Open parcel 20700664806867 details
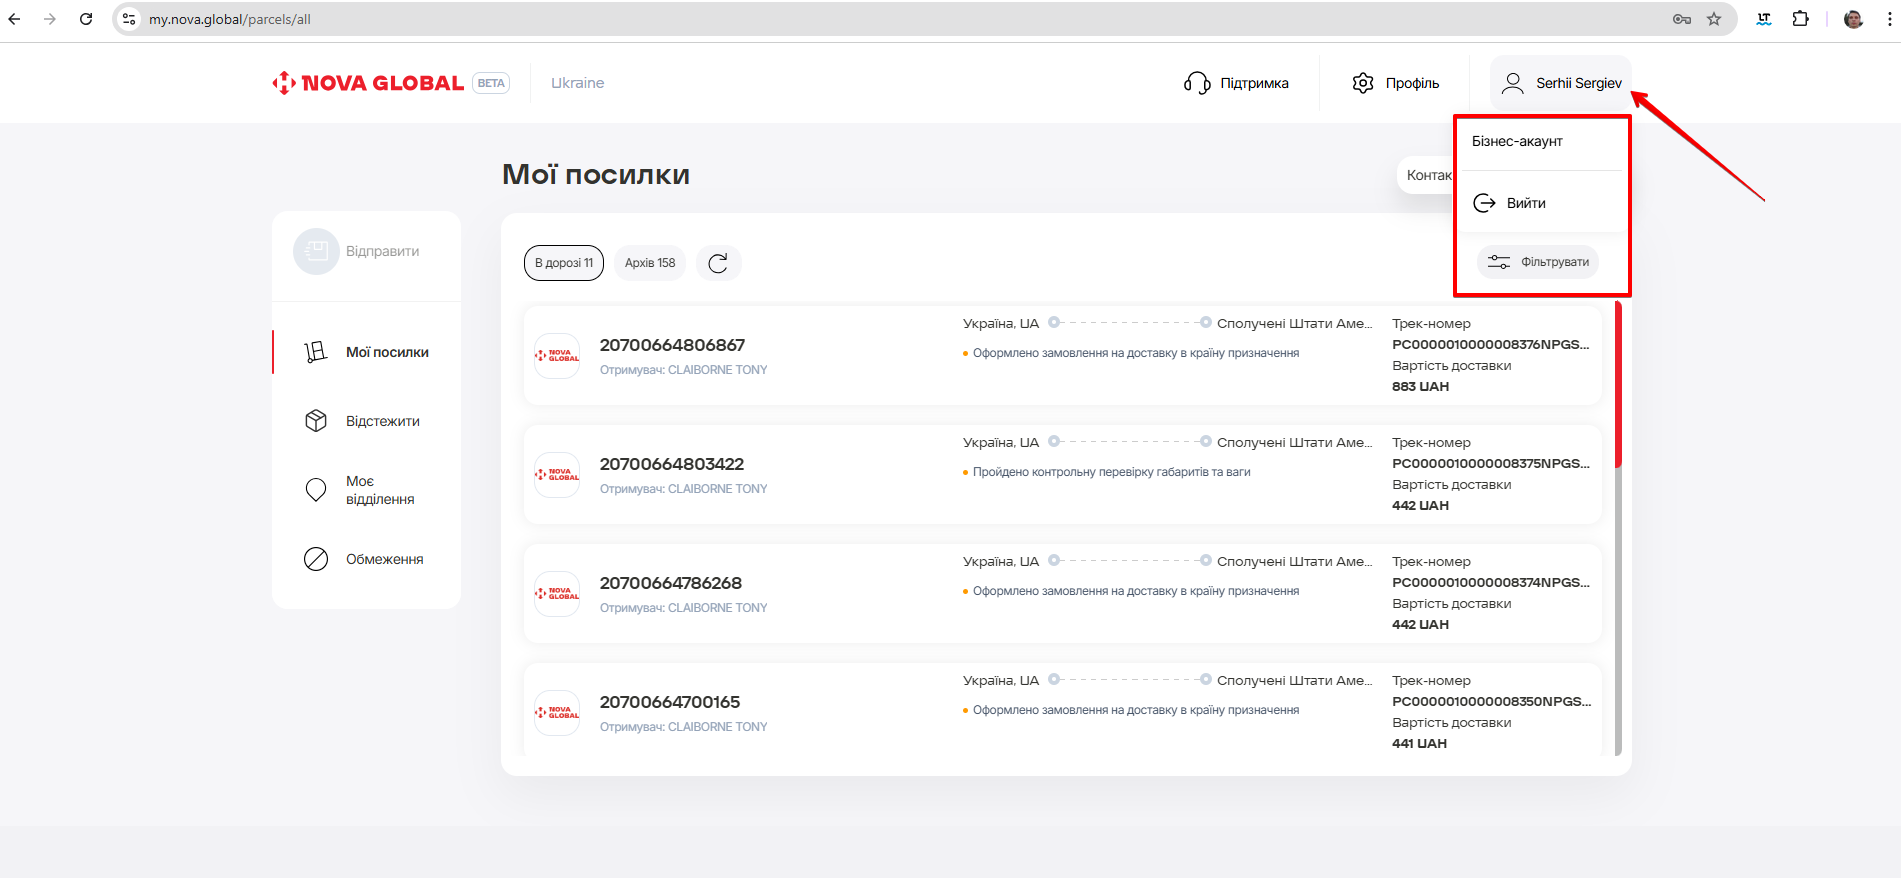 [x=672, y=345]
